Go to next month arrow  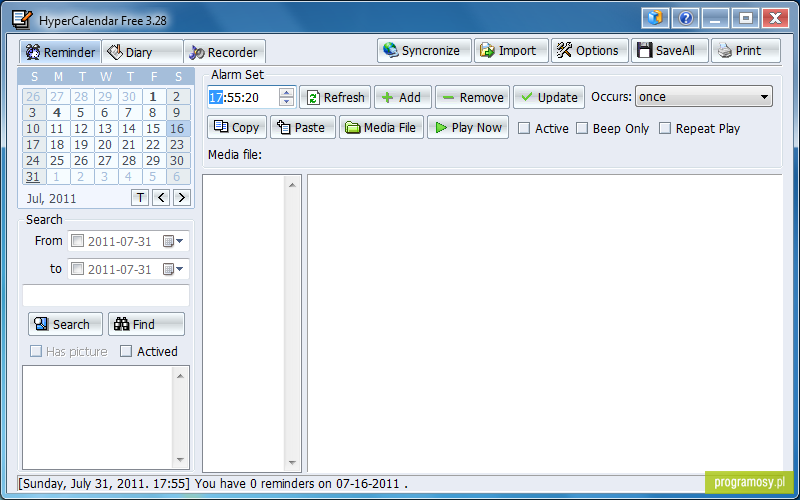click(x=182, y=197)
